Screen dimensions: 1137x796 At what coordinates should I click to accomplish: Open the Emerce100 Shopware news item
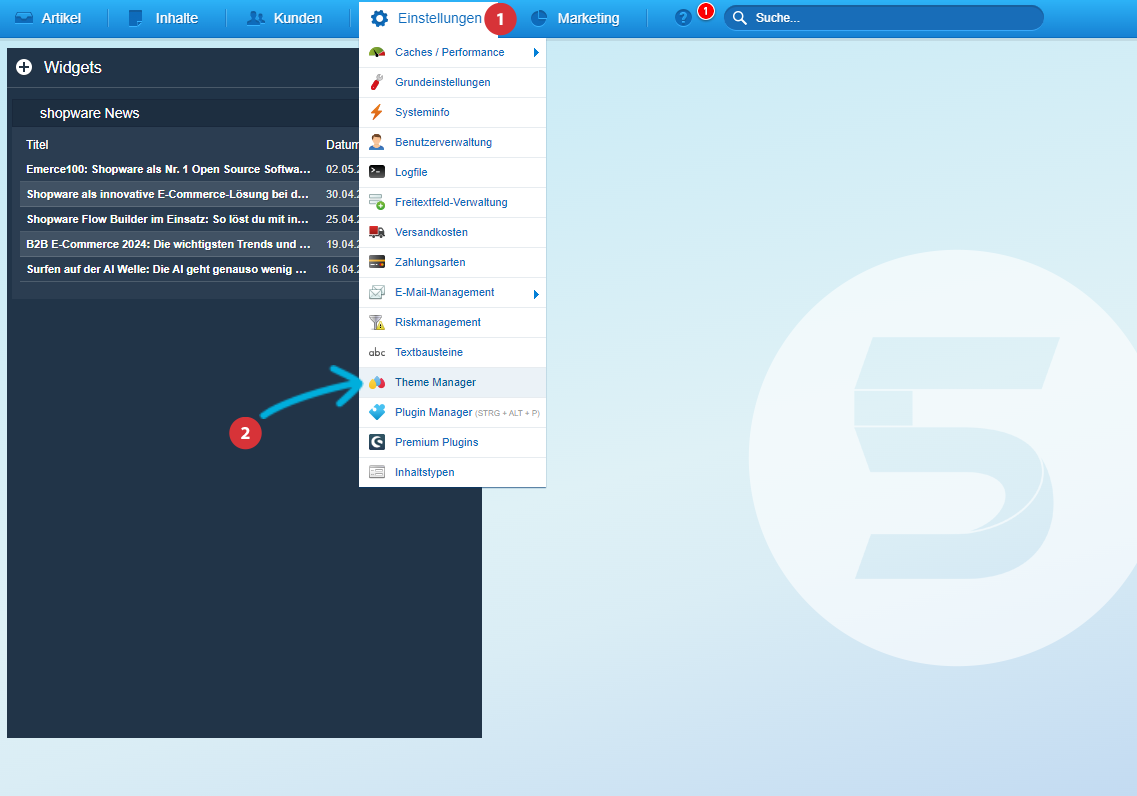[x=168, y=169]
